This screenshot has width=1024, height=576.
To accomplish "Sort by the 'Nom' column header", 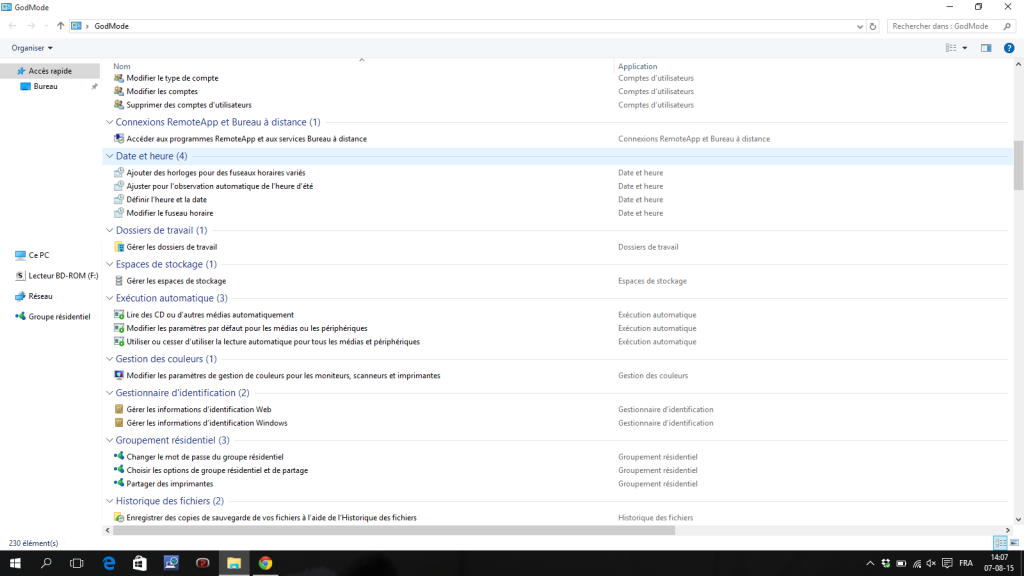I will coord(122,67).
